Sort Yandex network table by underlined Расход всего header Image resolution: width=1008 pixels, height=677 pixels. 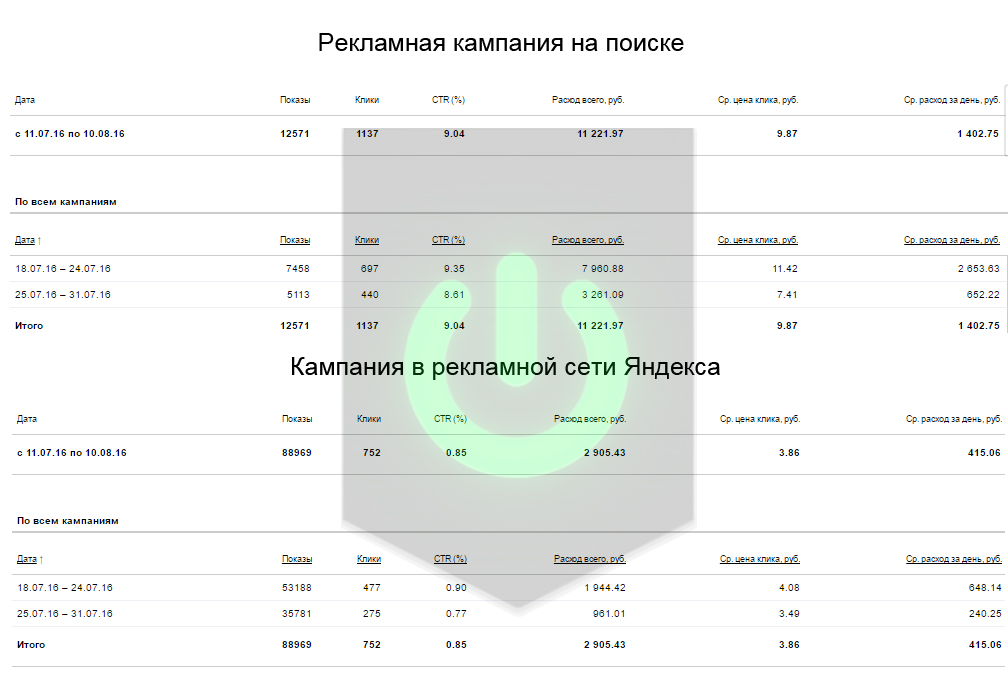point(590,559)
